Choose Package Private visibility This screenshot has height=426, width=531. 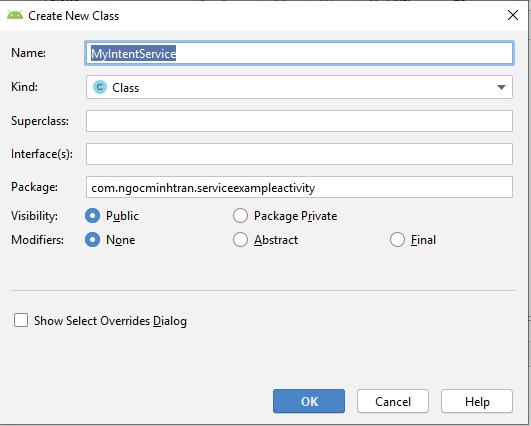point(240,216)
